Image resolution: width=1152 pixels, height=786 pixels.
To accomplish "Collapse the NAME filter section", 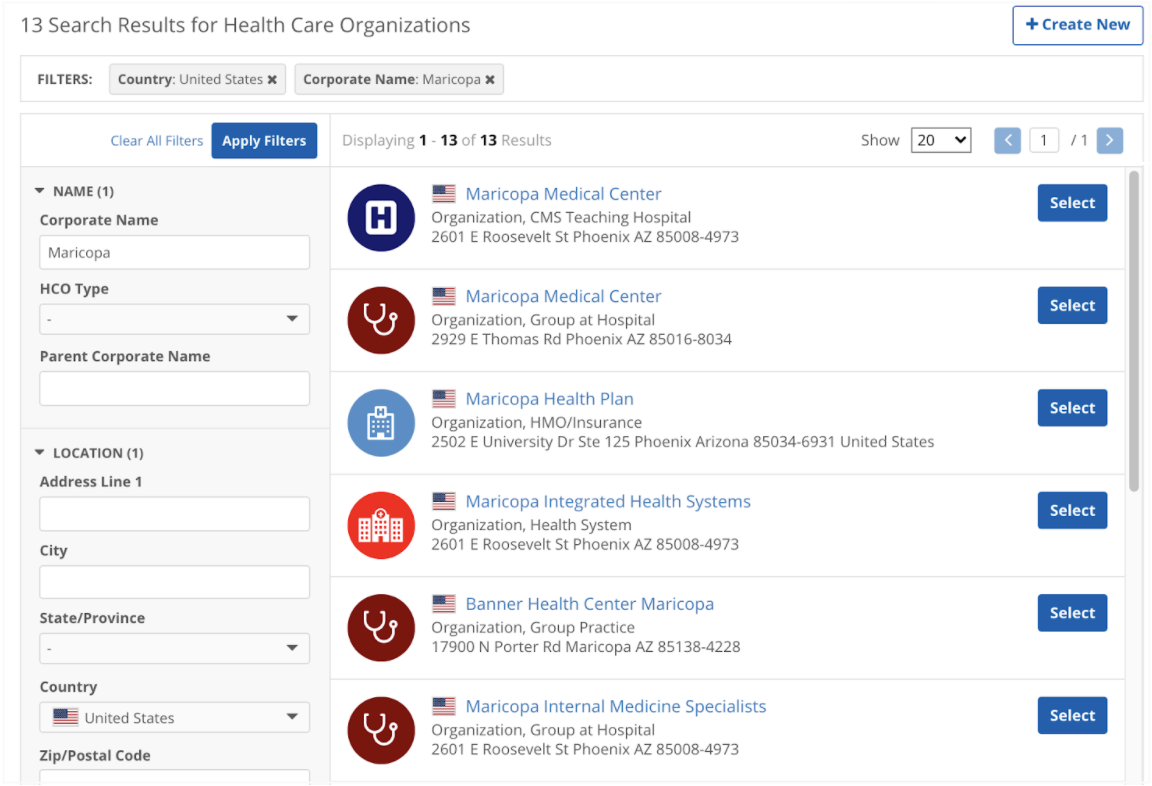I will pos(40,191).
